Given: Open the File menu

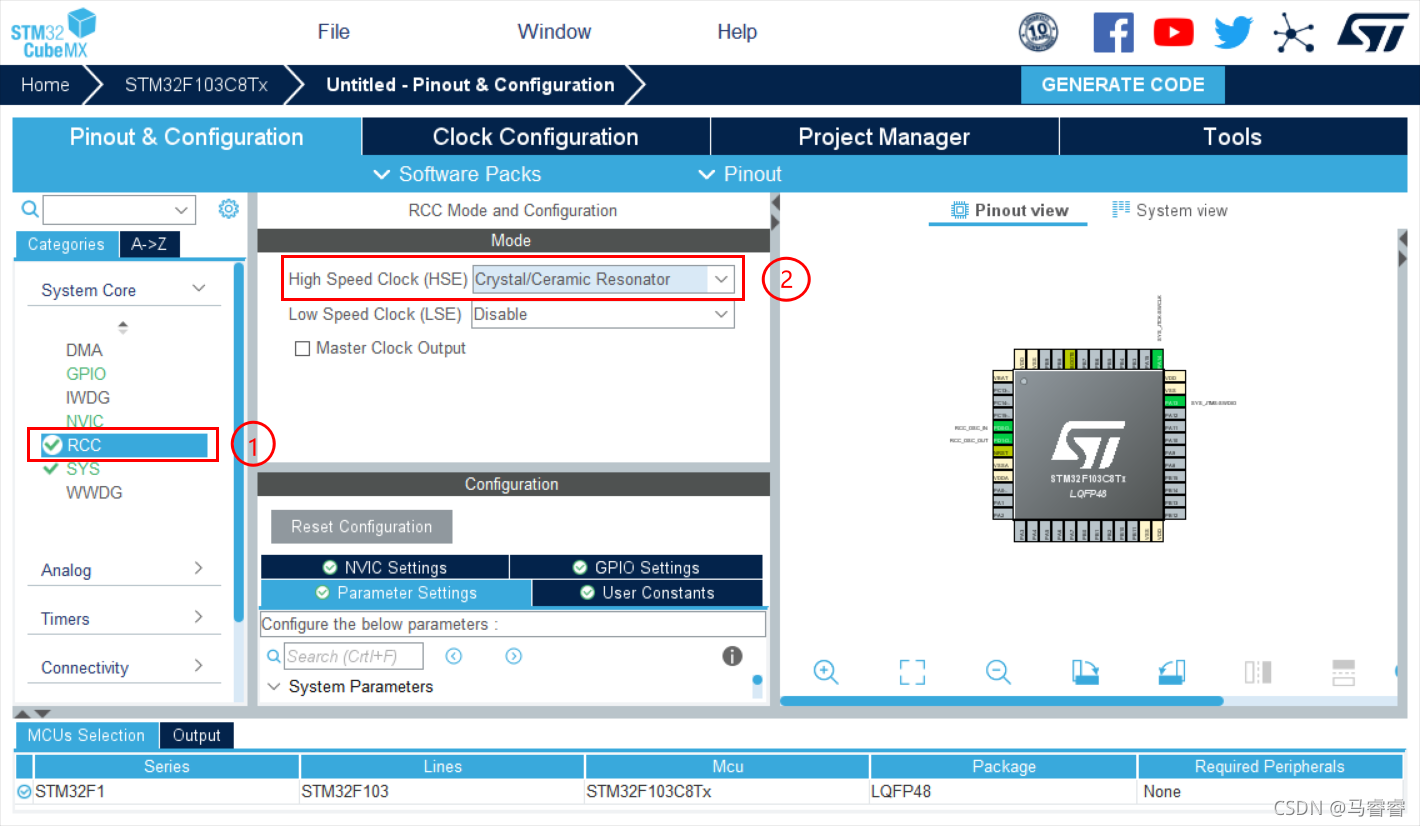Looking at the screenshot, I should (x=333, y=31).
